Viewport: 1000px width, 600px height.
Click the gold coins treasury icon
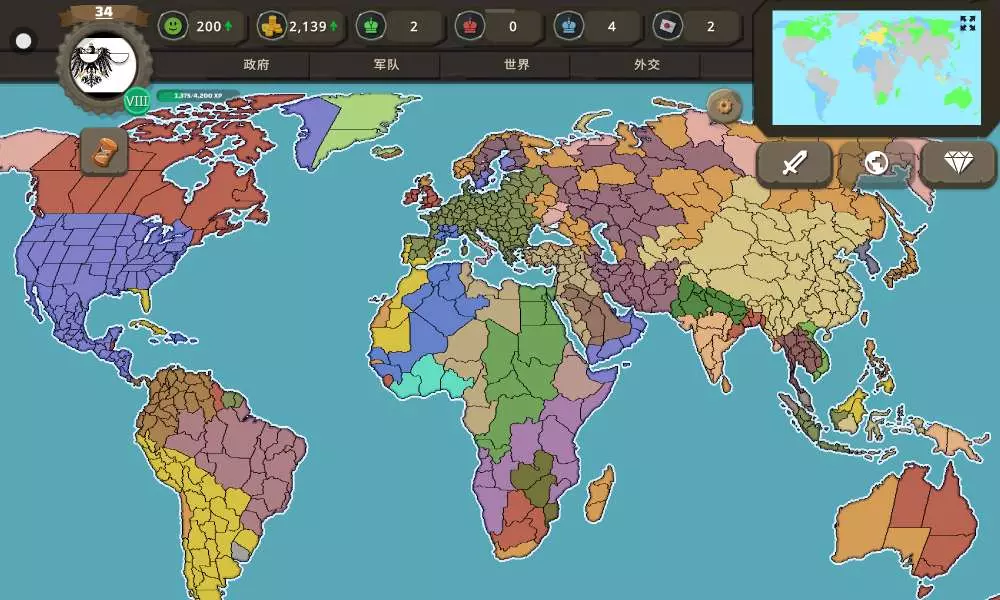coord(271,27)
